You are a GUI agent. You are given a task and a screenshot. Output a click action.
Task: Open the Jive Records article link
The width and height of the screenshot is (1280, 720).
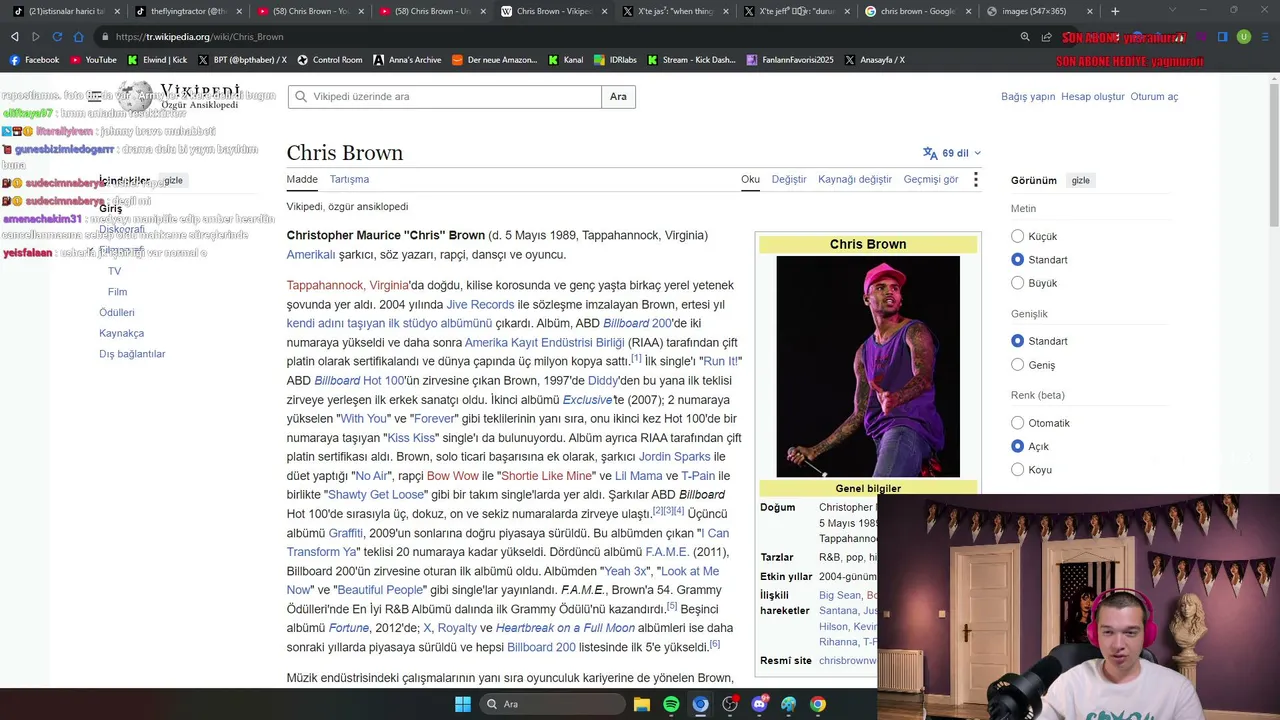480,305
